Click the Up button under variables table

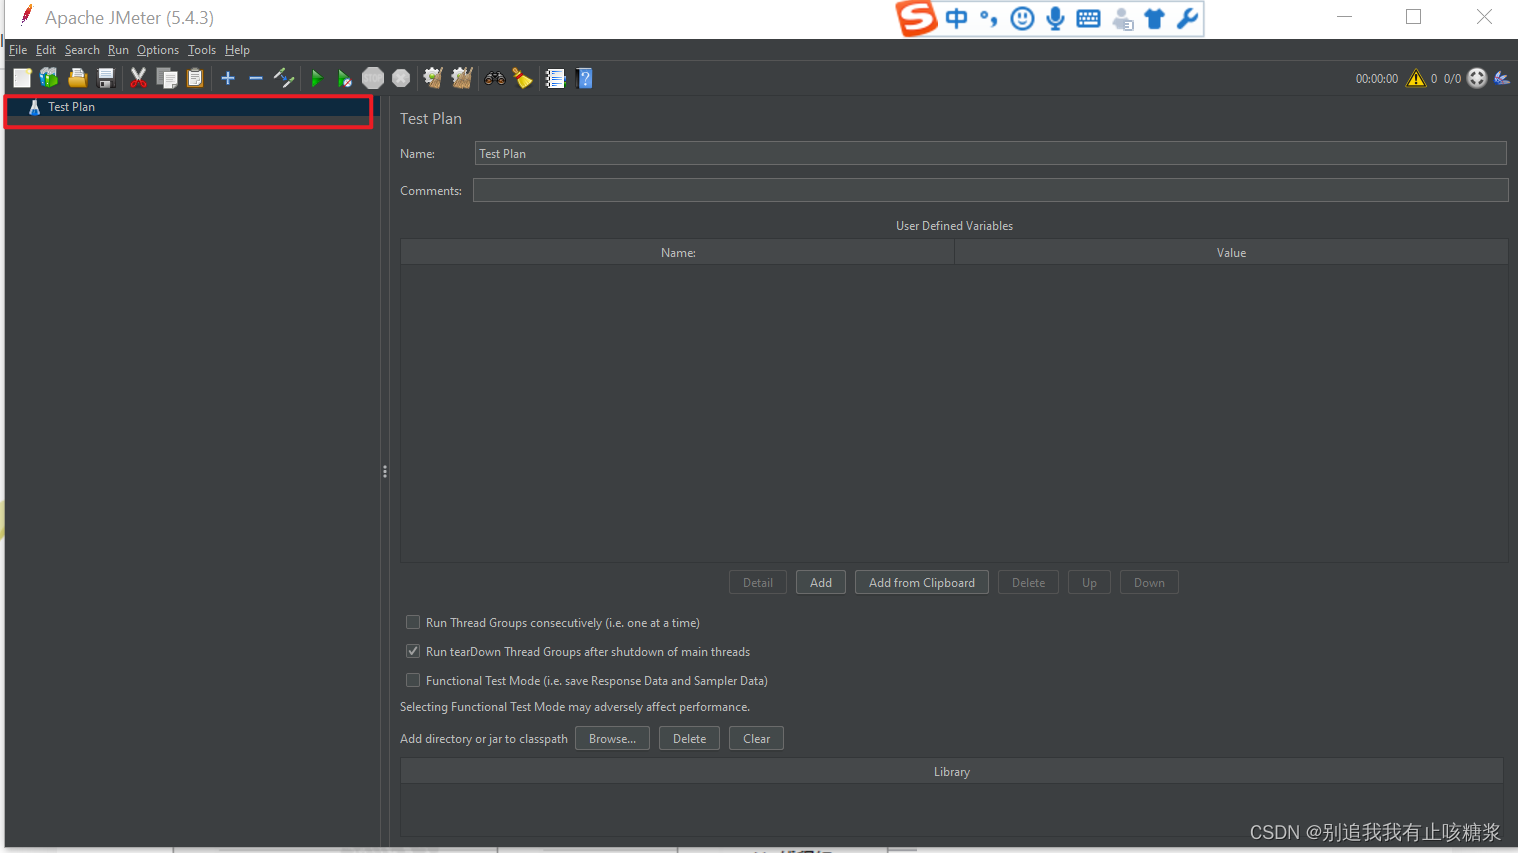pos(1089,583)
